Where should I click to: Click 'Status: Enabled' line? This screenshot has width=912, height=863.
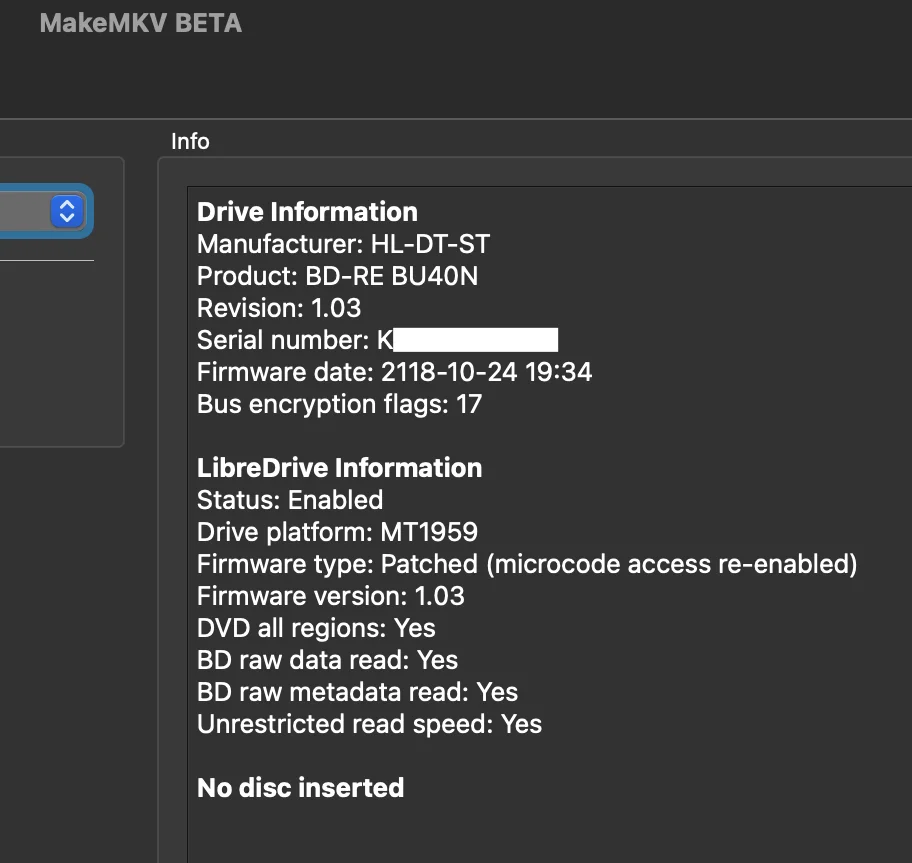[x=290, y=500]
